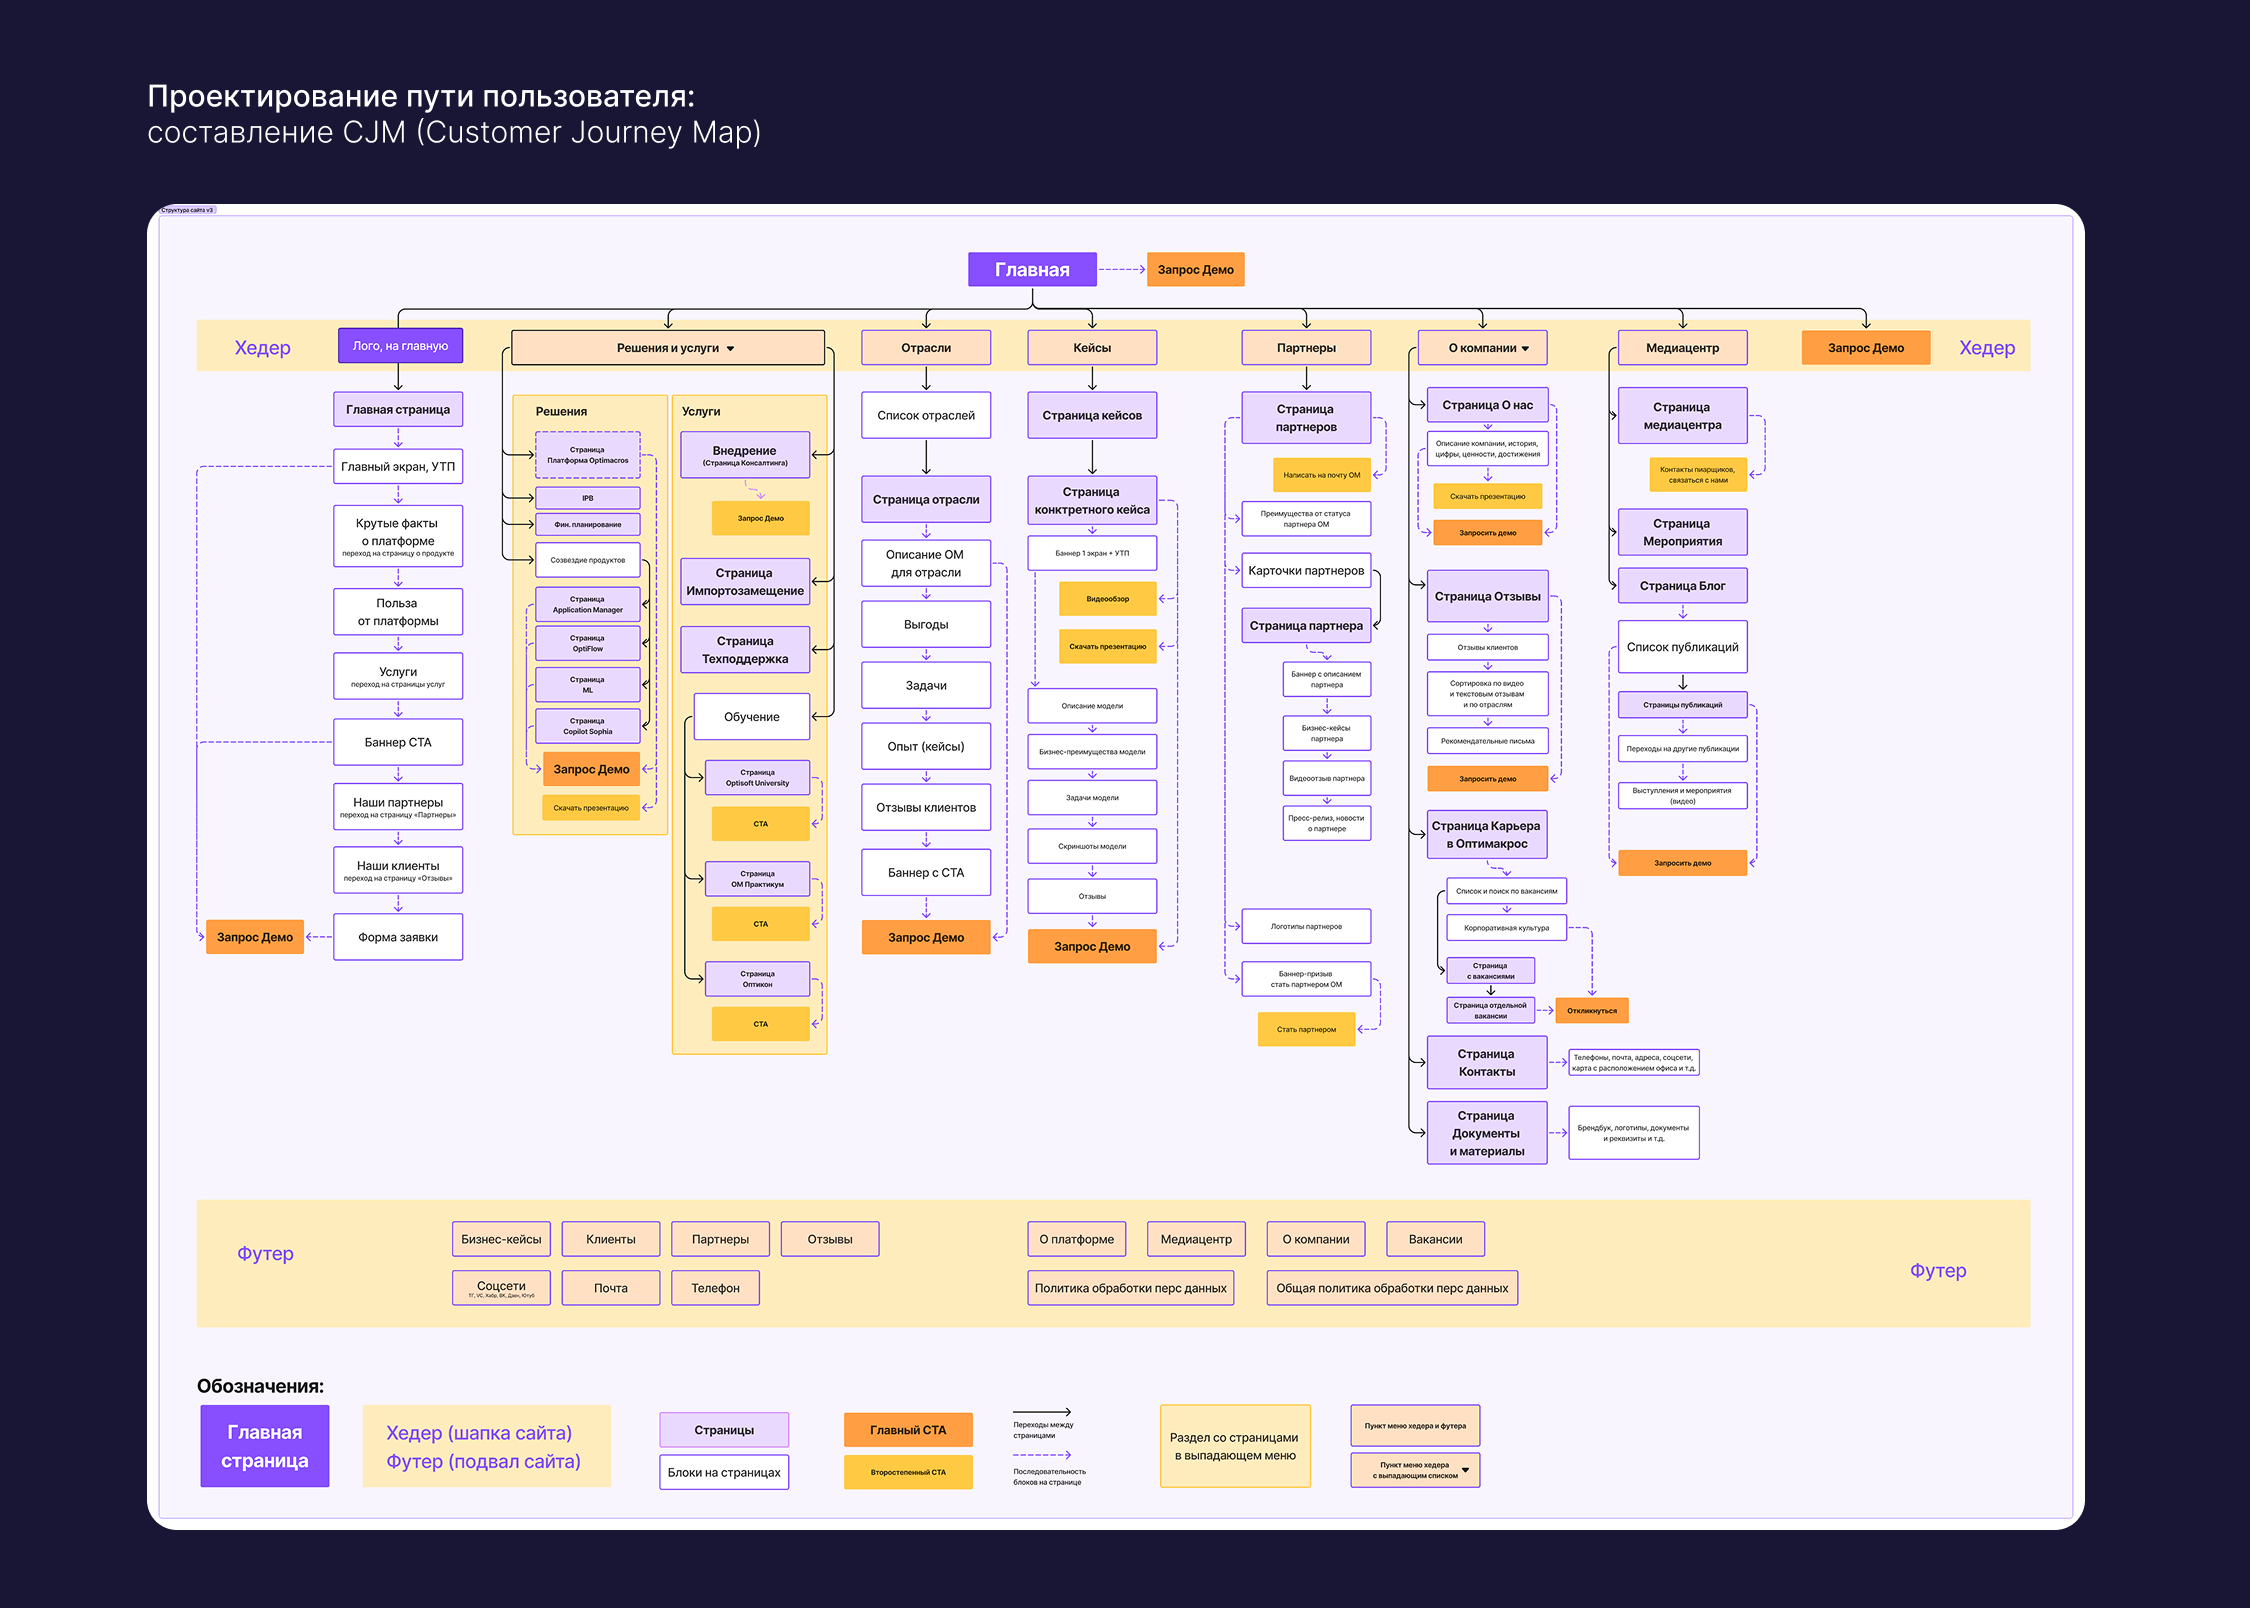The image size is (2250, 1608).
Task: Select the Партнеры header item
Action: click(1306, 348)
